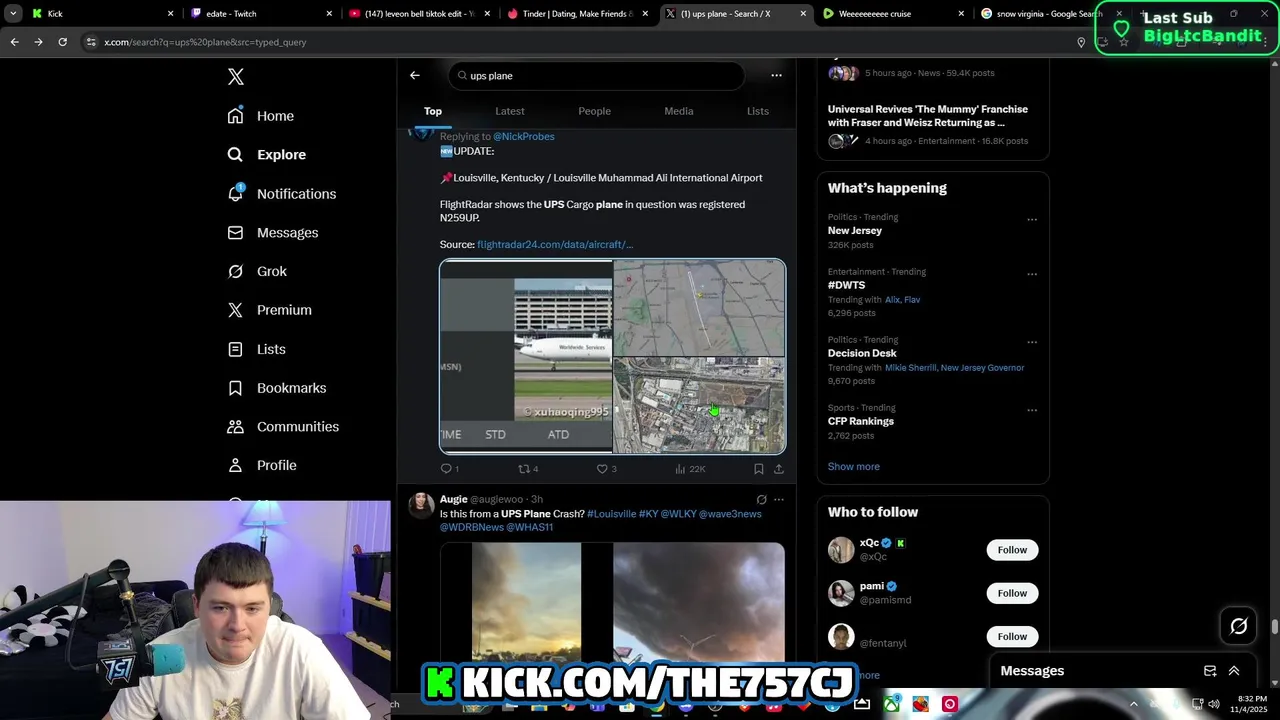Follow xQc
Image resolution: width=1280 pixels, height=720 pixels.
click(1012, 550)
